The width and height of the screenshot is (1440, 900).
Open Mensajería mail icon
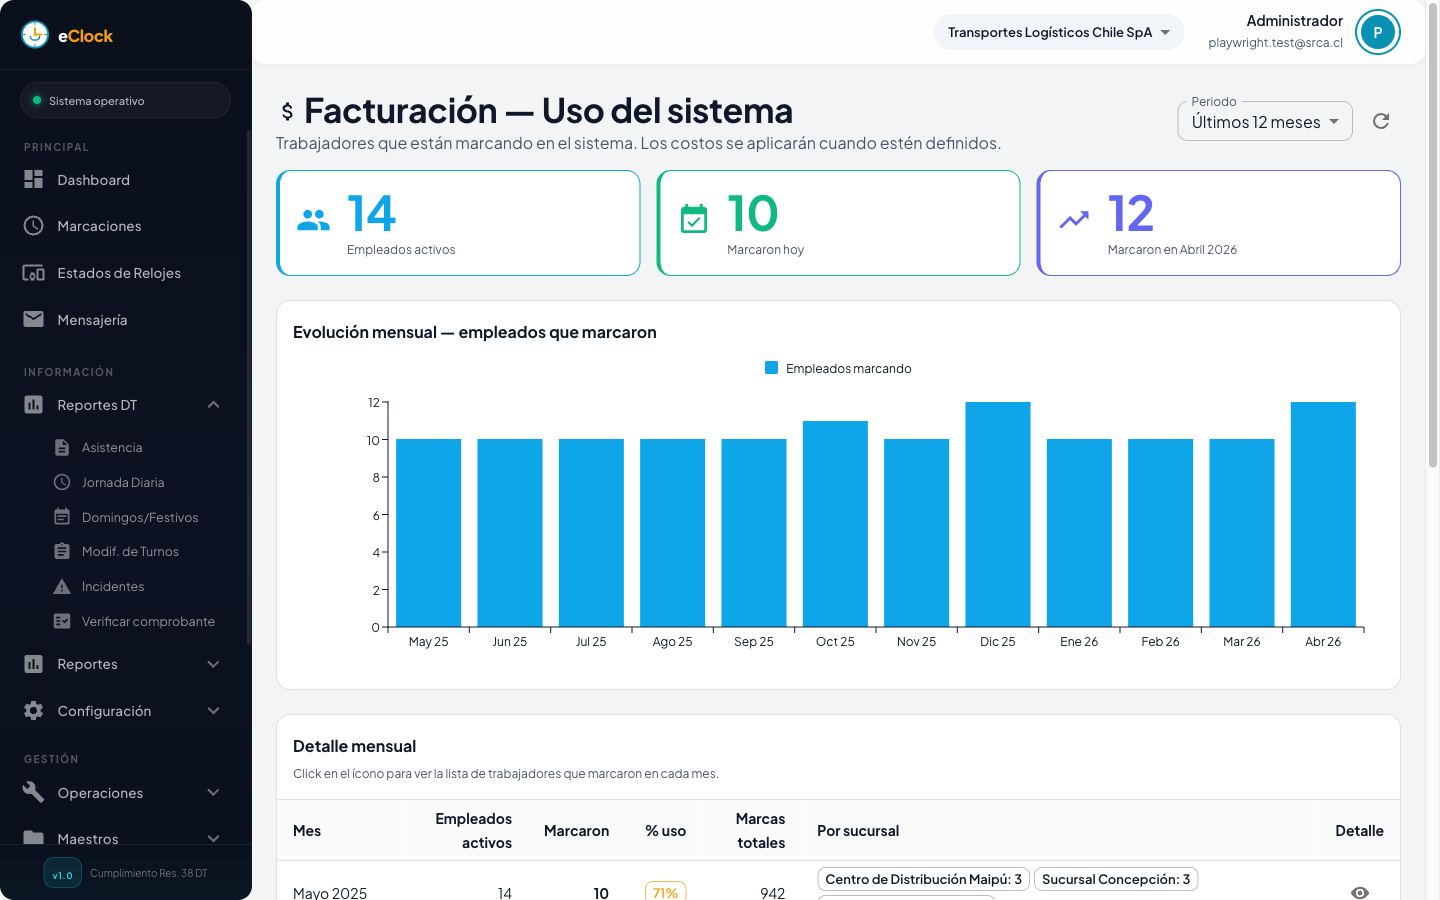33,319
